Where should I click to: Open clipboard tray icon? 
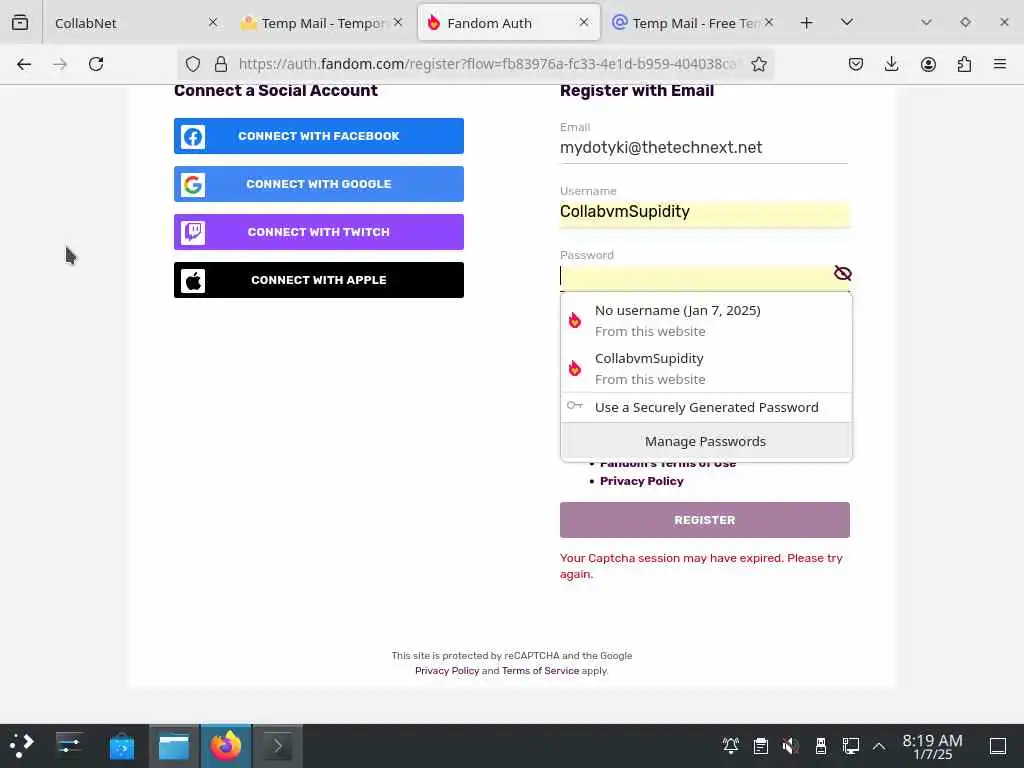pos(760,746)
